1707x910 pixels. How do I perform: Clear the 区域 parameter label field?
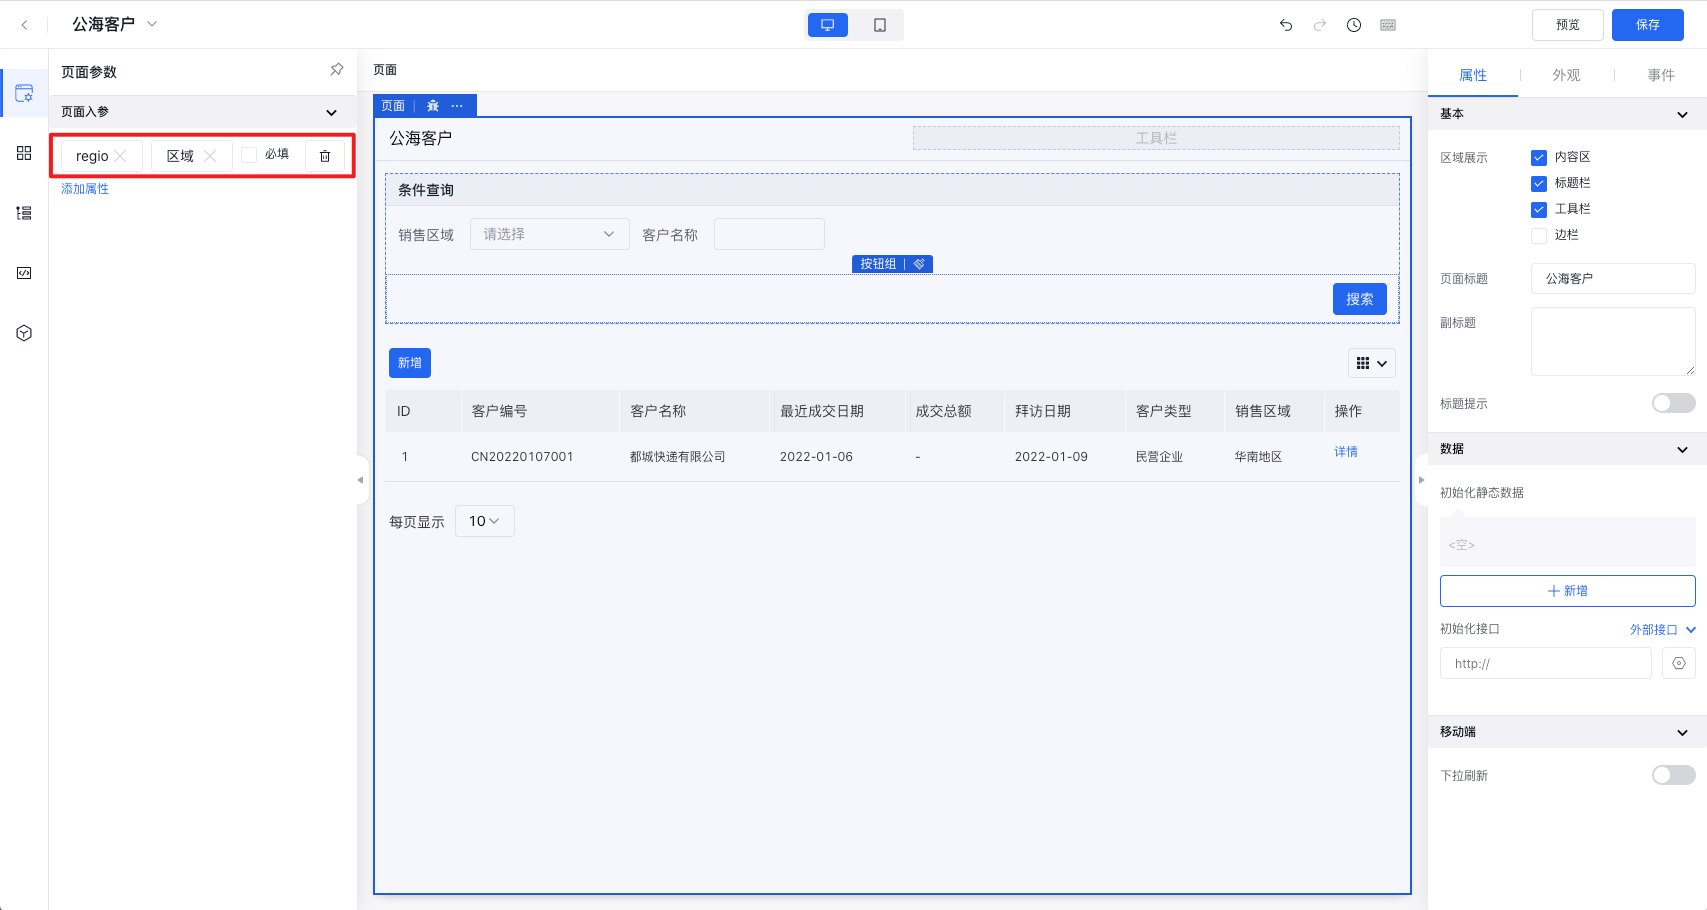coord(210,156)
